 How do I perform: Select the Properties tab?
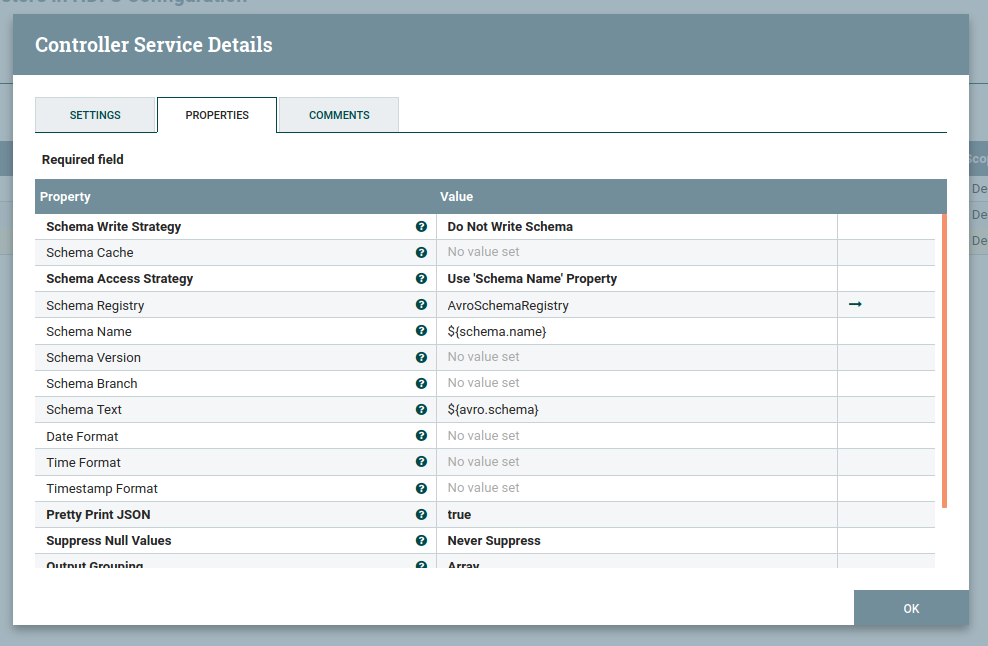tap(217, 115)
